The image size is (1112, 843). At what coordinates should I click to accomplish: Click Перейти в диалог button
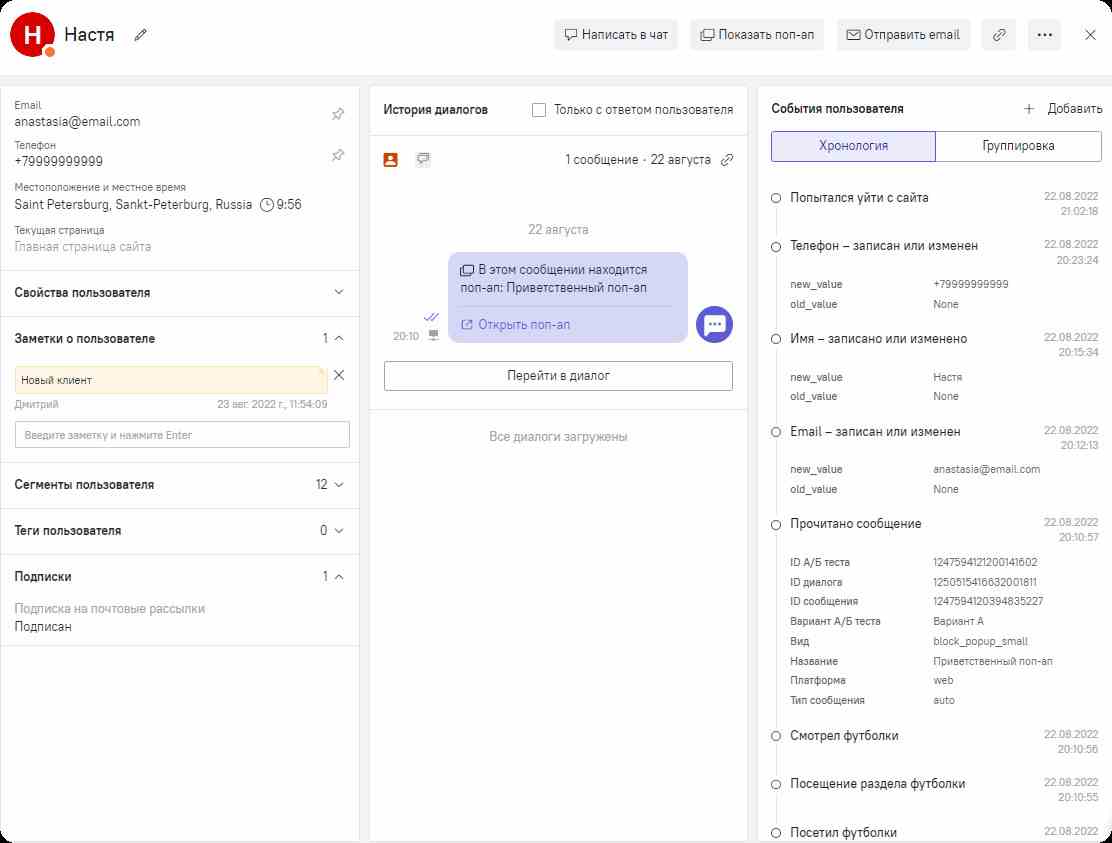coord(558,376)
